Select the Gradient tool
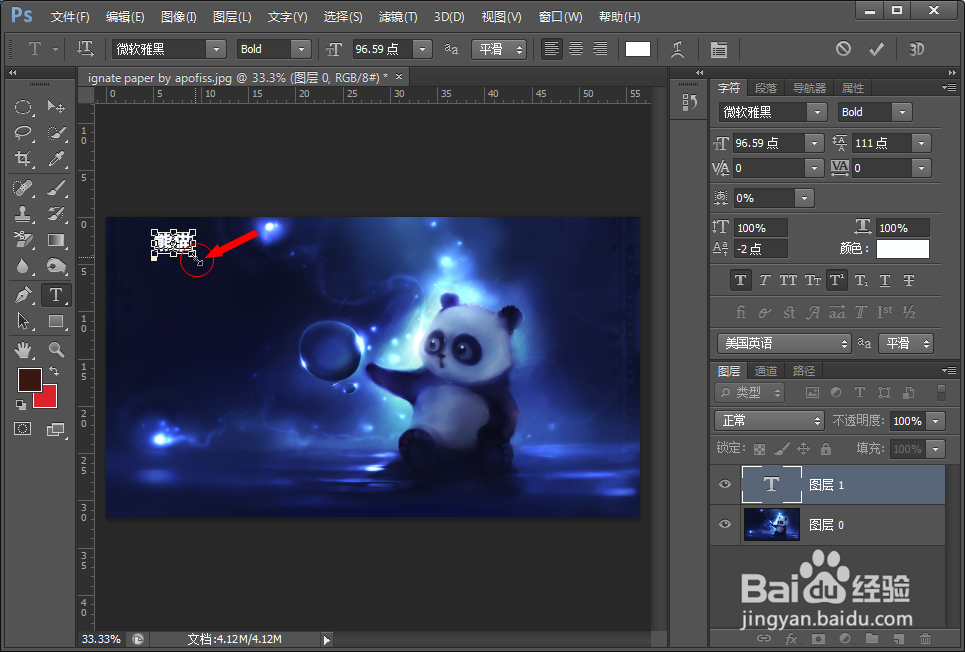 (56, 239)
